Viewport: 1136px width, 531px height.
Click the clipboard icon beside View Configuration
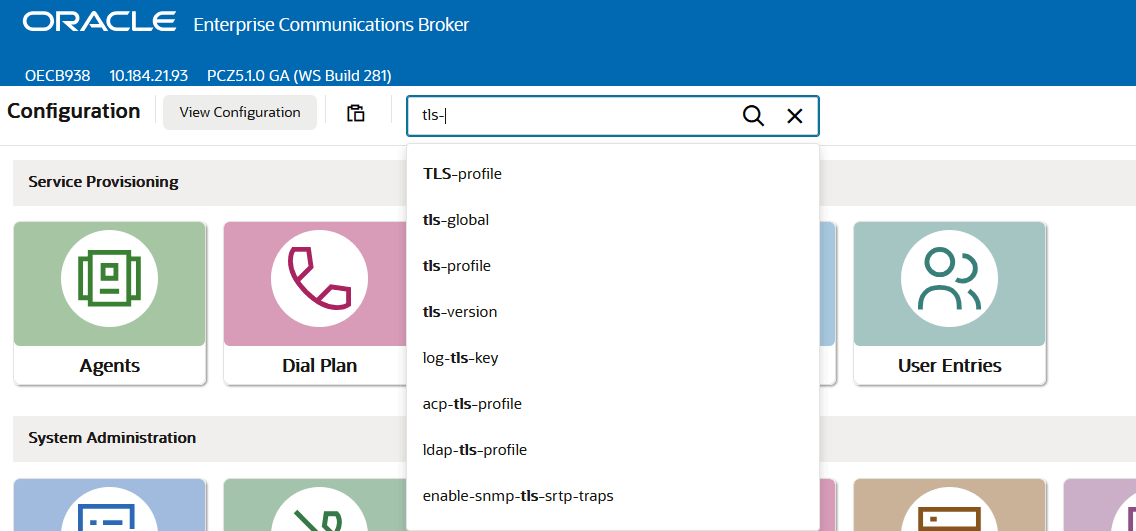356,113
